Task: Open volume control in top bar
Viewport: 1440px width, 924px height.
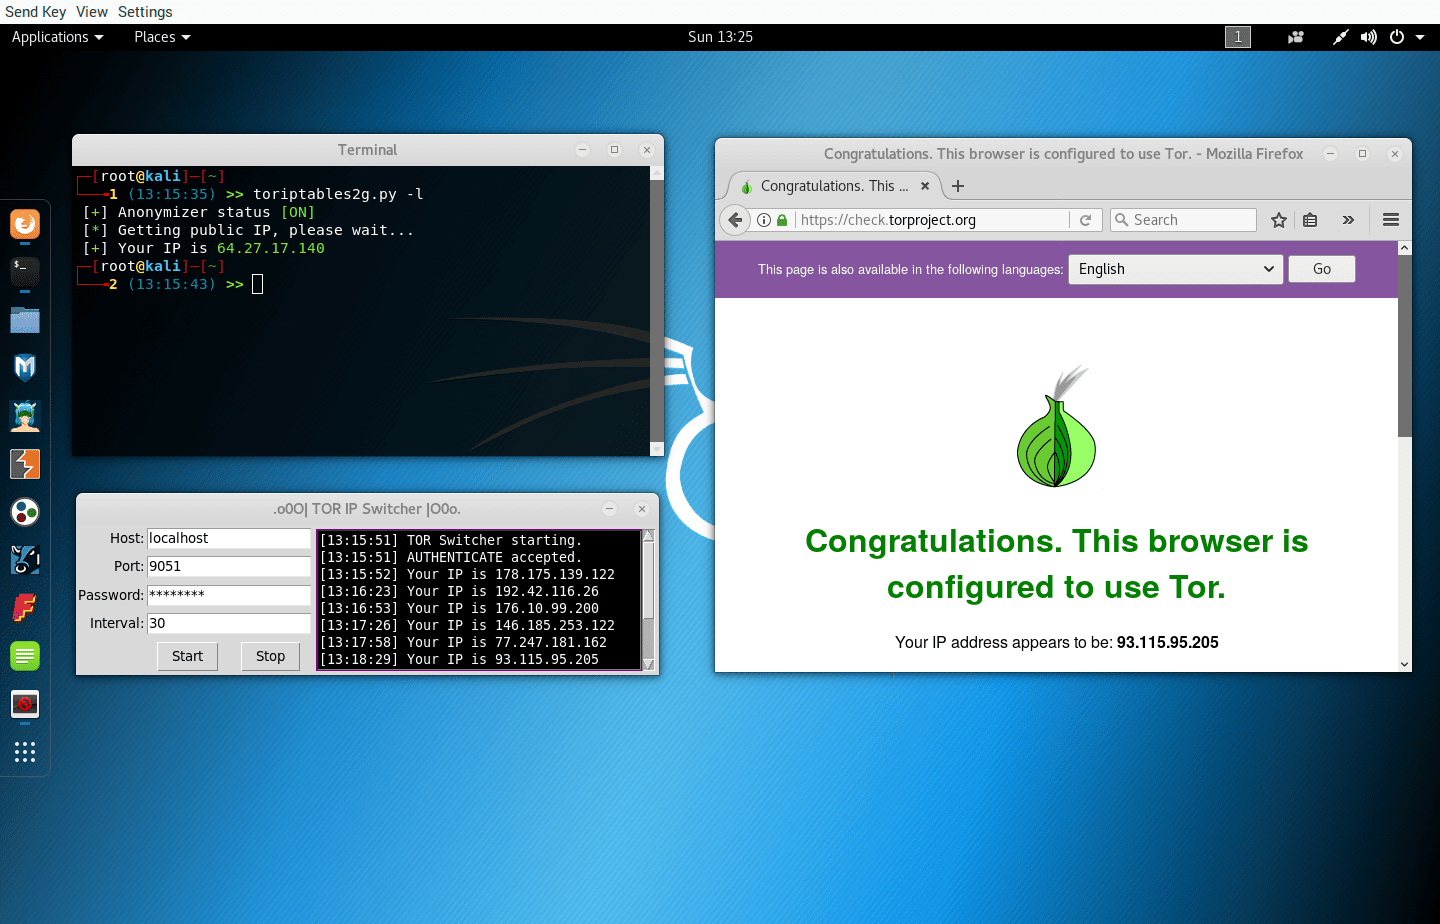Action: [1369, 37]
